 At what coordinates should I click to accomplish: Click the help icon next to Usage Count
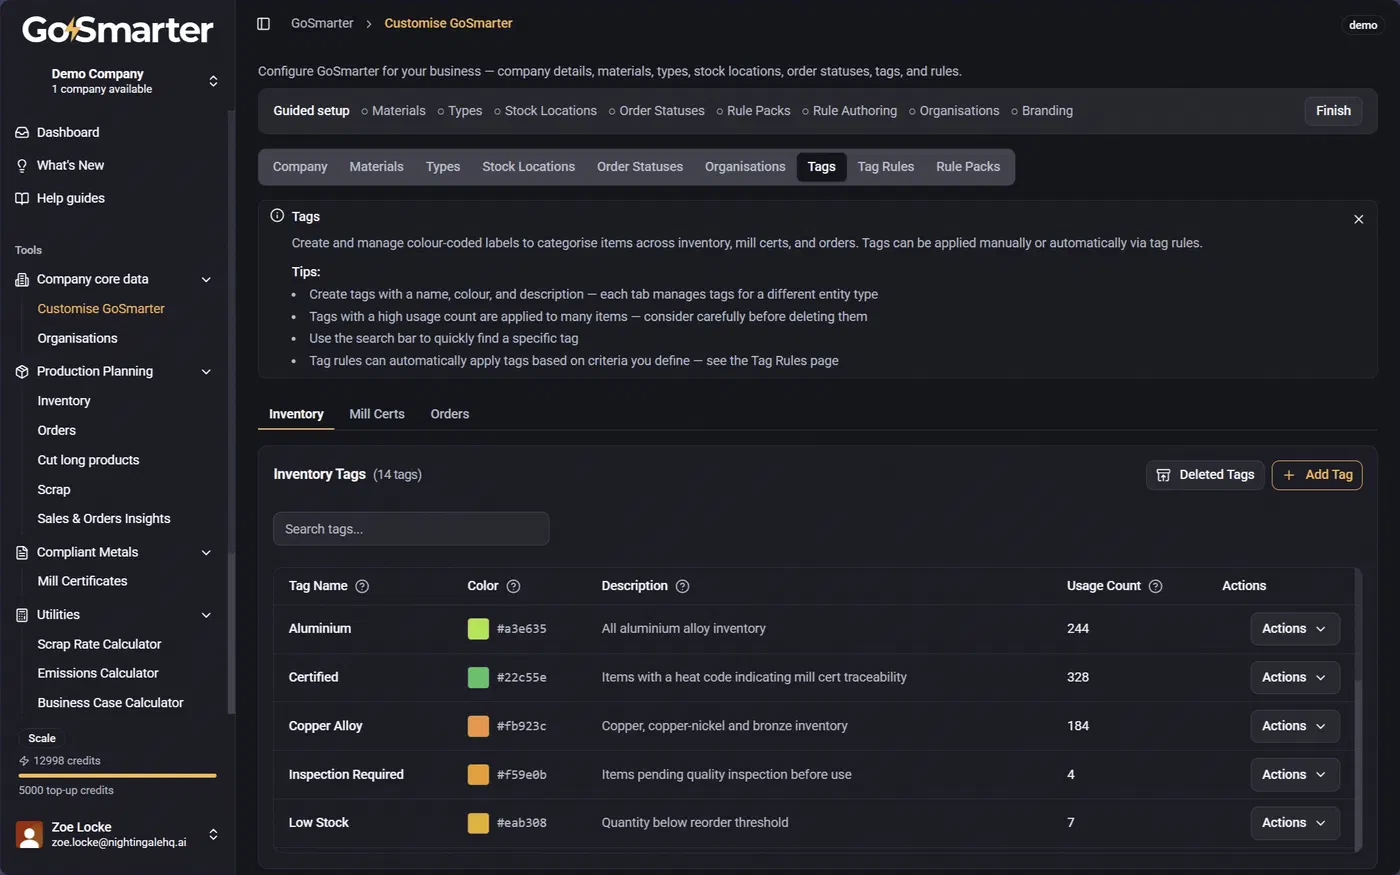1155,586
